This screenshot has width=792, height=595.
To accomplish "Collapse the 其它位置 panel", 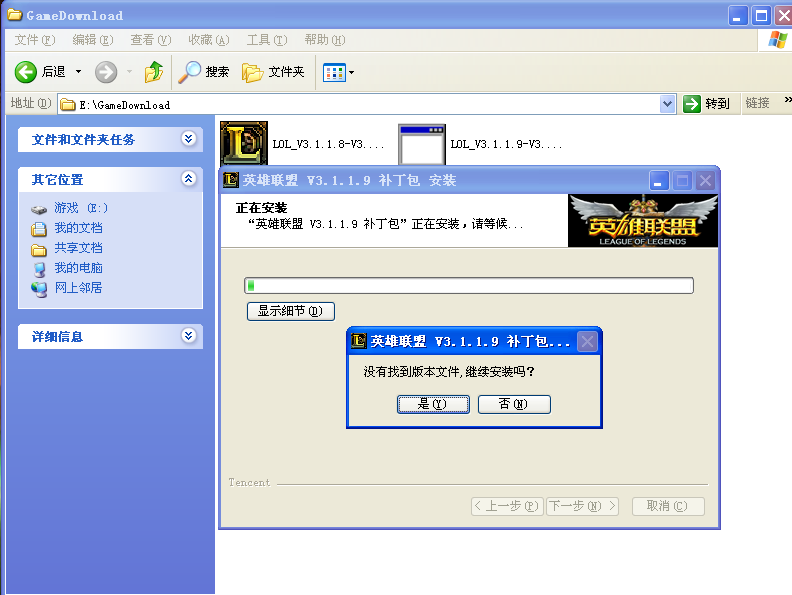I will pyautogui.click(x=188, y=179).
